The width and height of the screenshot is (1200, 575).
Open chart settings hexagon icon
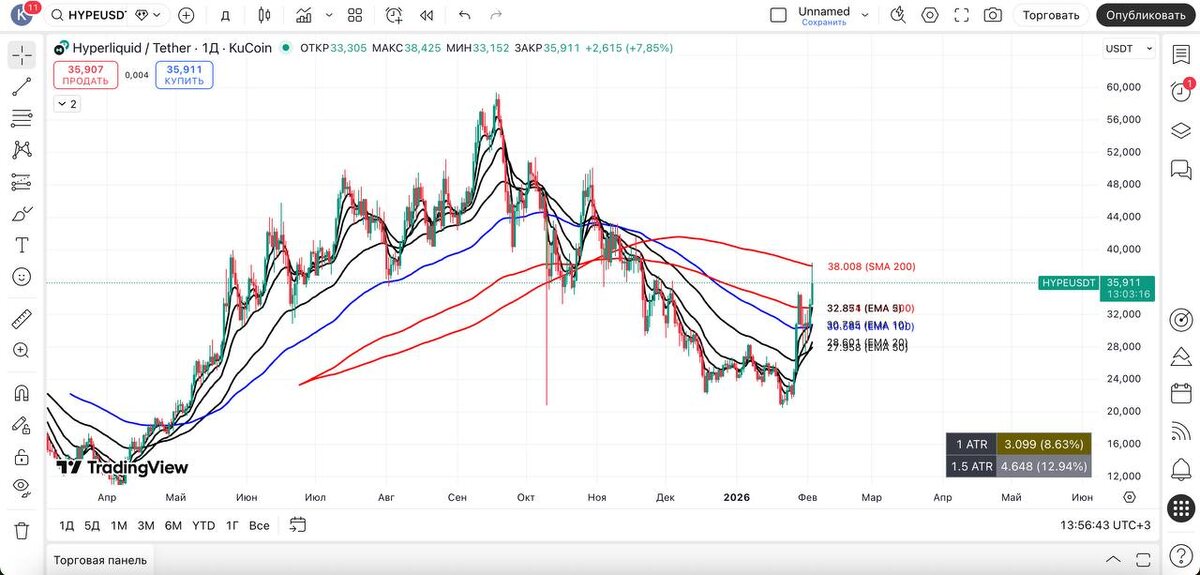tap(930, 15)
